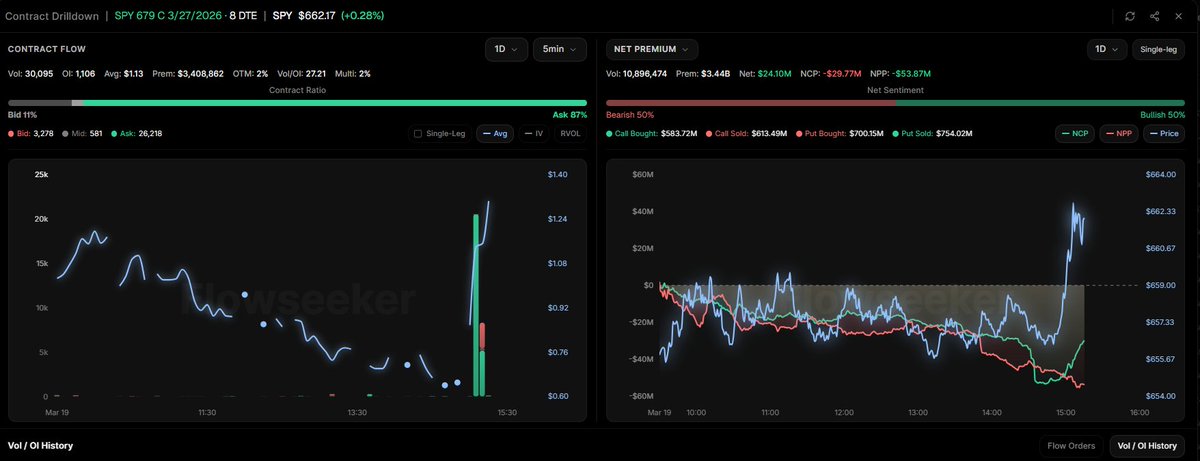Refresh the contract drilldown data
This screenshot has height=461, width=1200.
(1130, 16)
